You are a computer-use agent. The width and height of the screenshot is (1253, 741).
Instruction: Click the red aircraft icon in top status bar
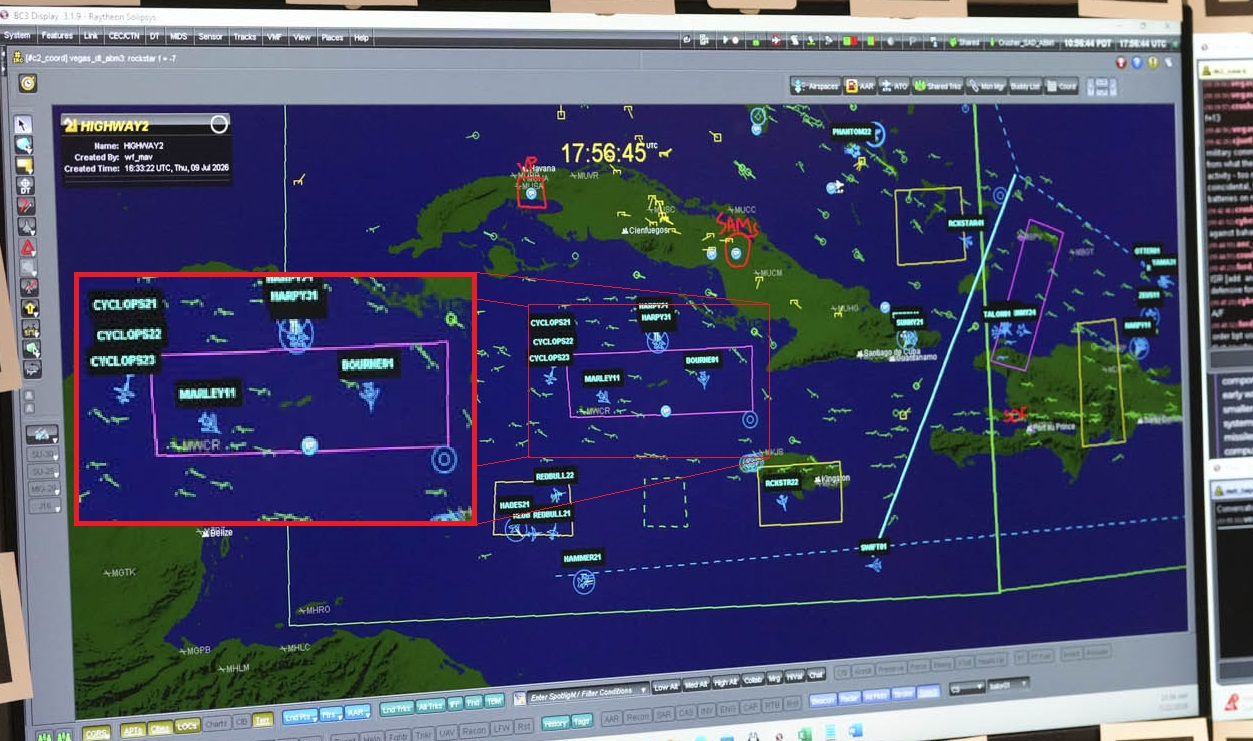(776, 41)
